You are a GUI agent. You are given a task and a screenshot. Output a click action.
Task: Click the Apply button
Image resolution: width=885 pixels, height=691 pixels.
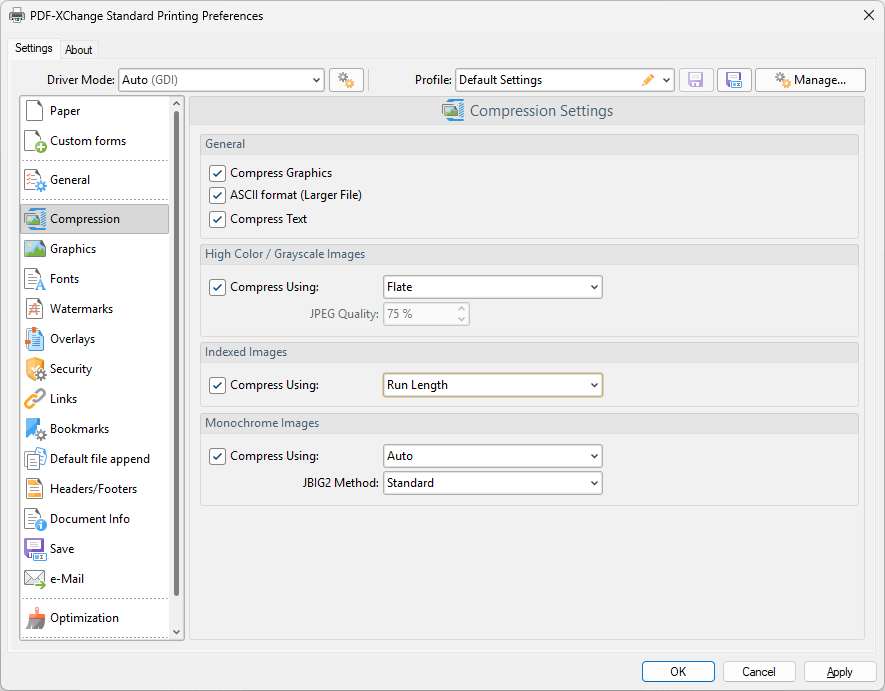(x=840, y=672)
